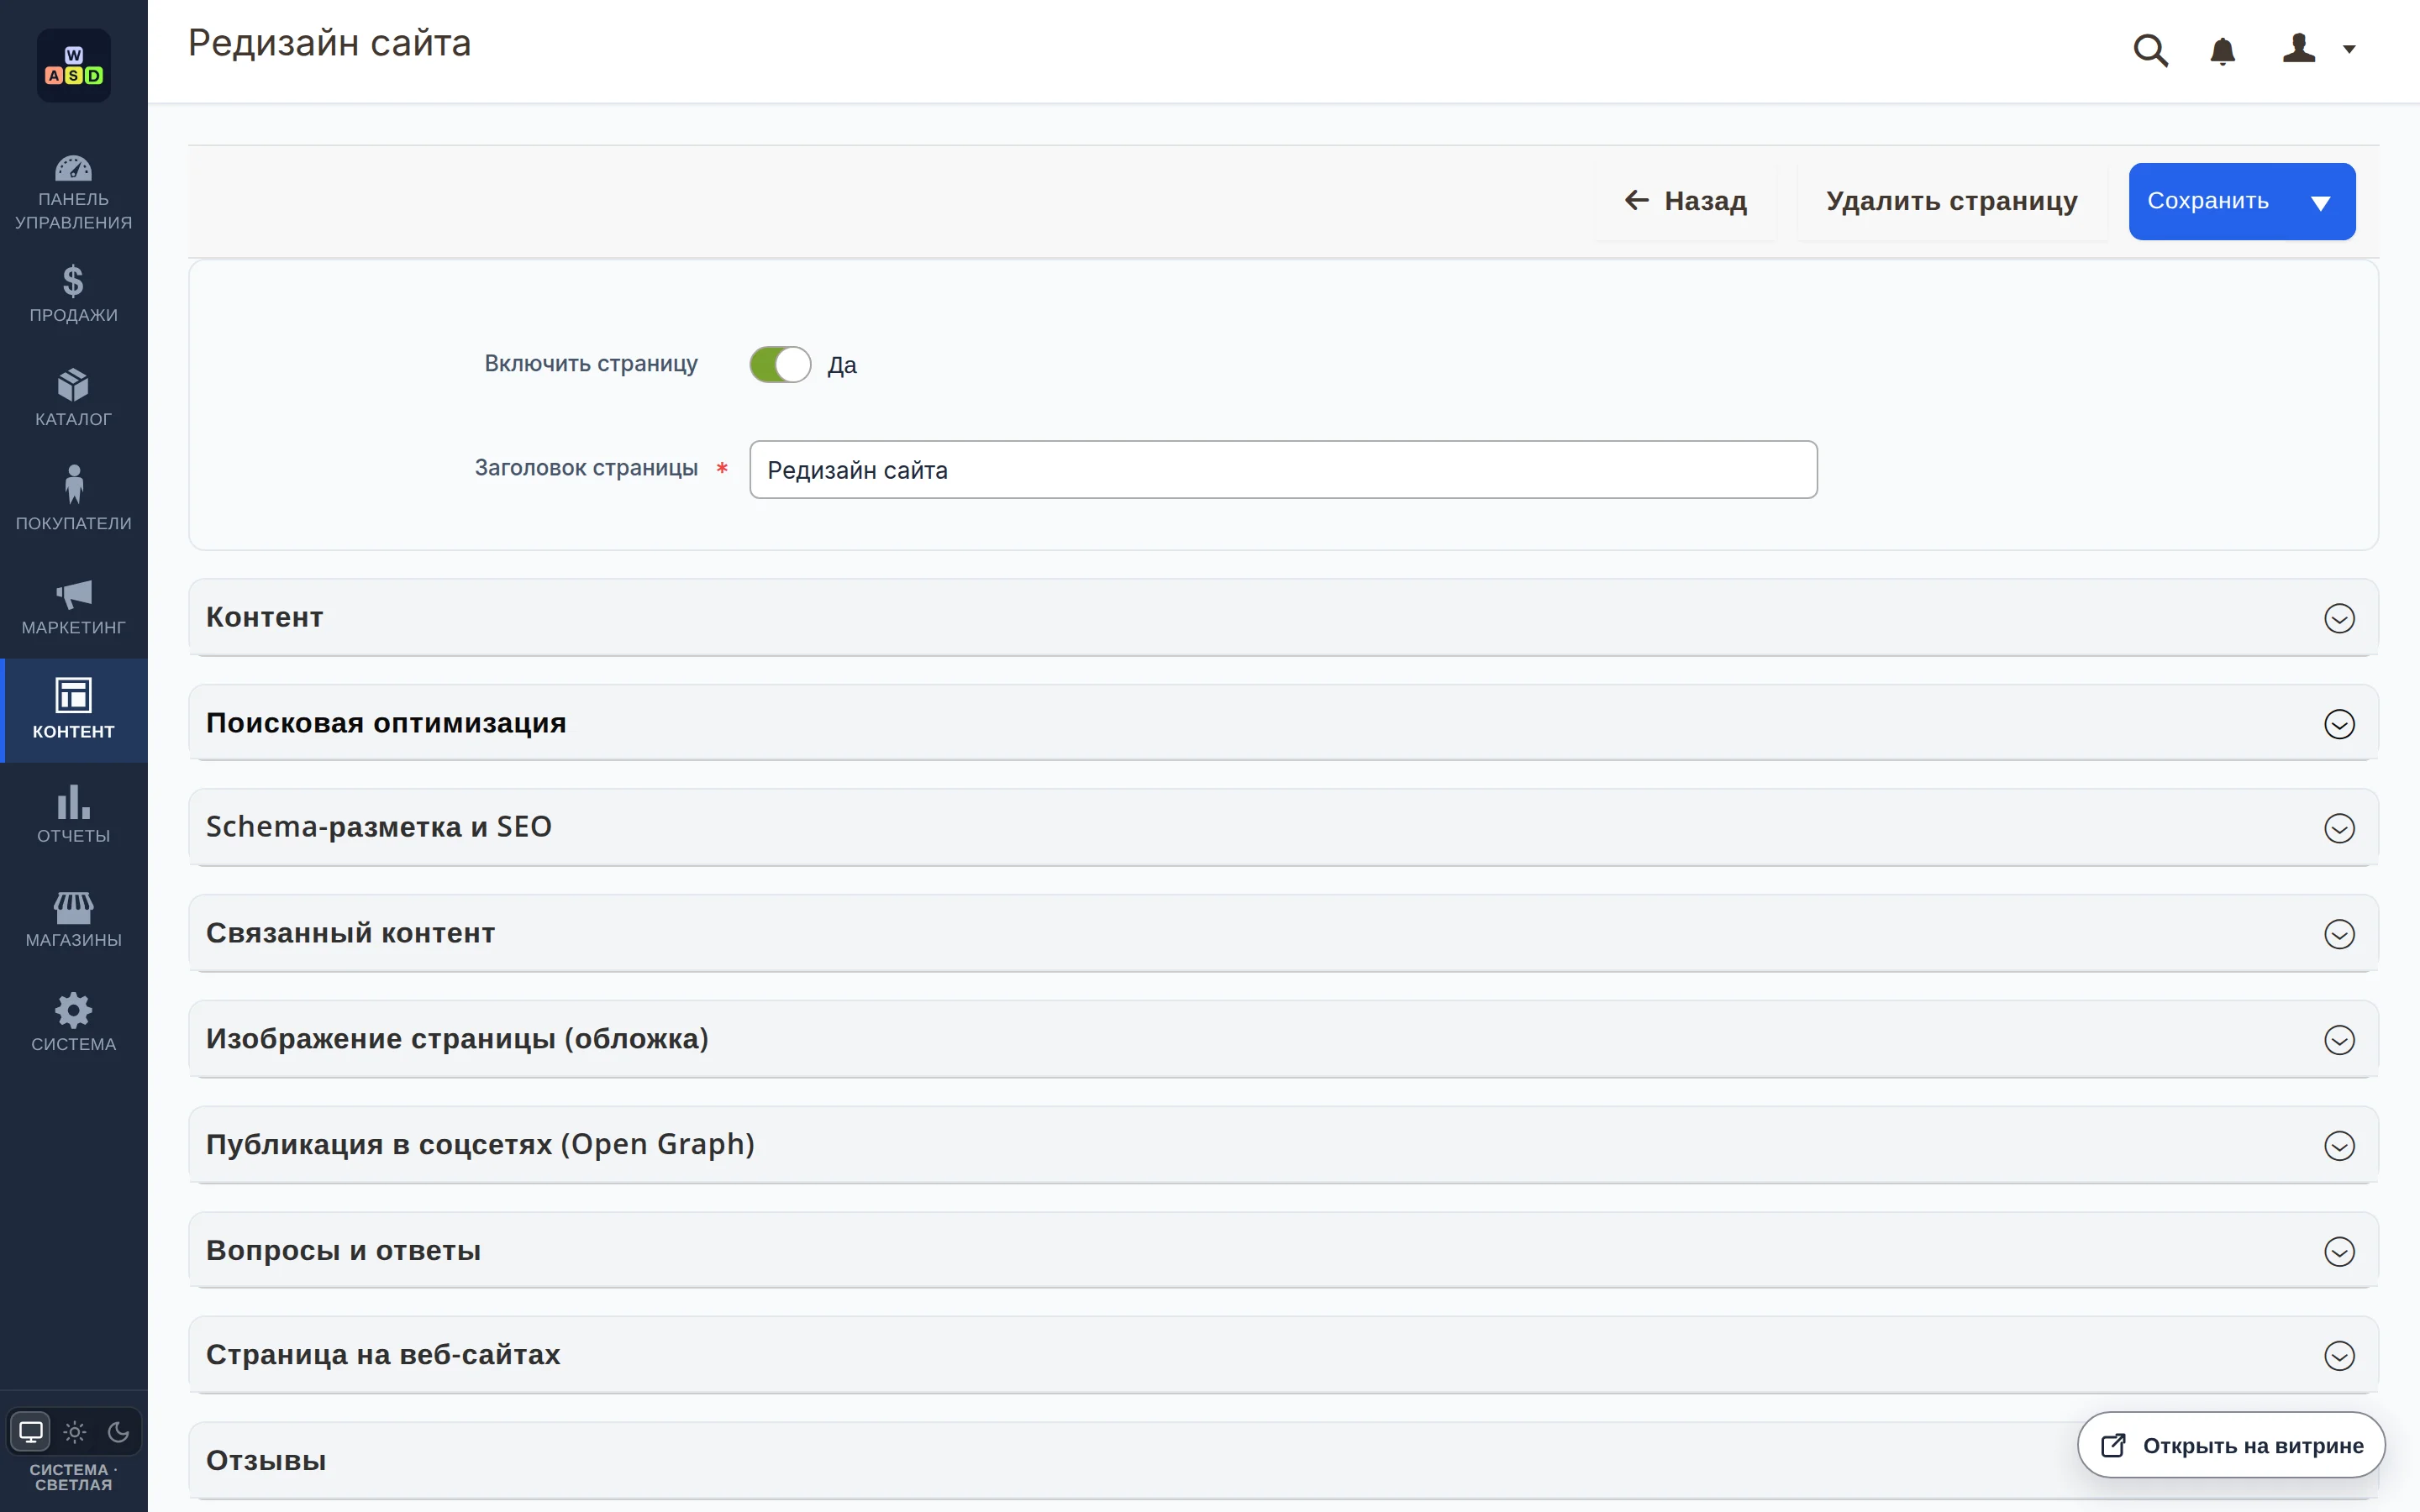Screen dimensions: 2420x1512
Task: Open the Продажи sidebar section
Action: [x=74, y=295]
